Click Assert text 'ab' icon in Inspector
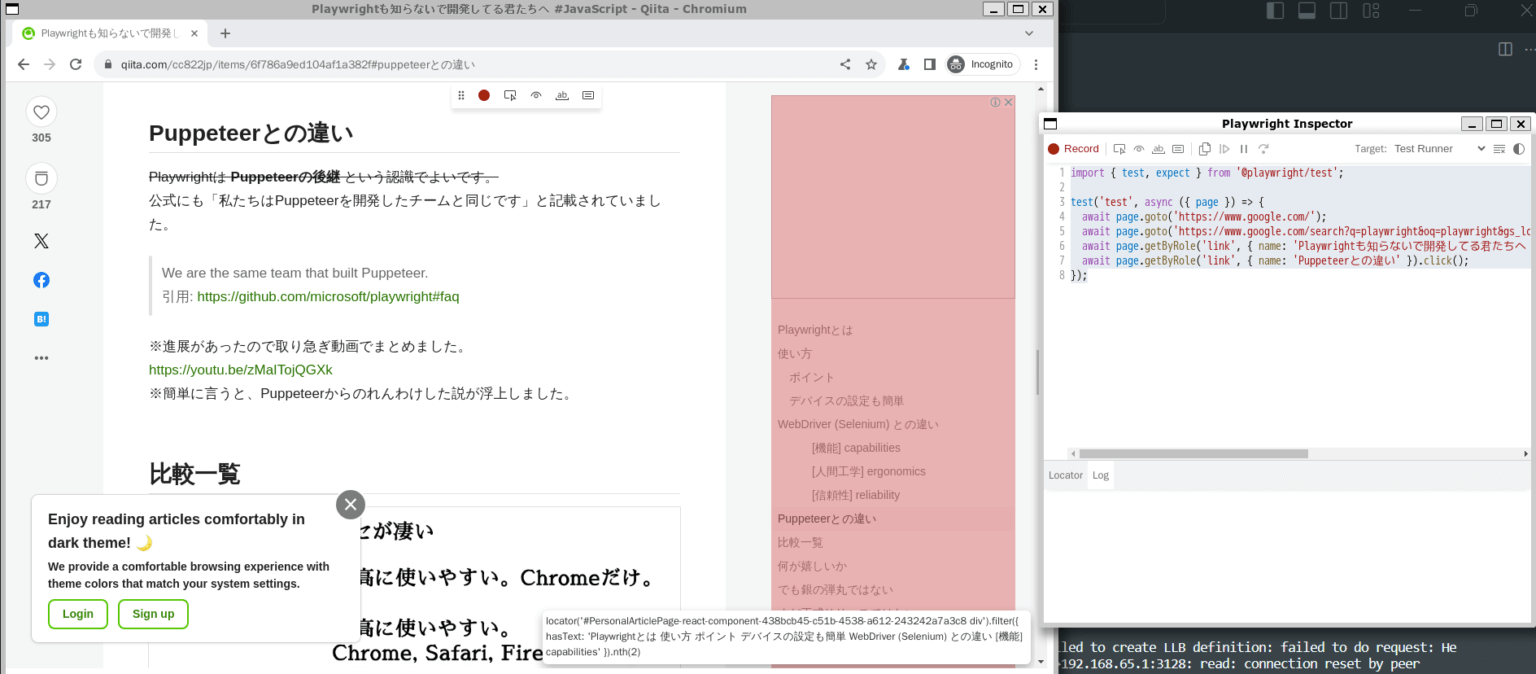Screen dimensions: 1536x674 pos(1158,149)
